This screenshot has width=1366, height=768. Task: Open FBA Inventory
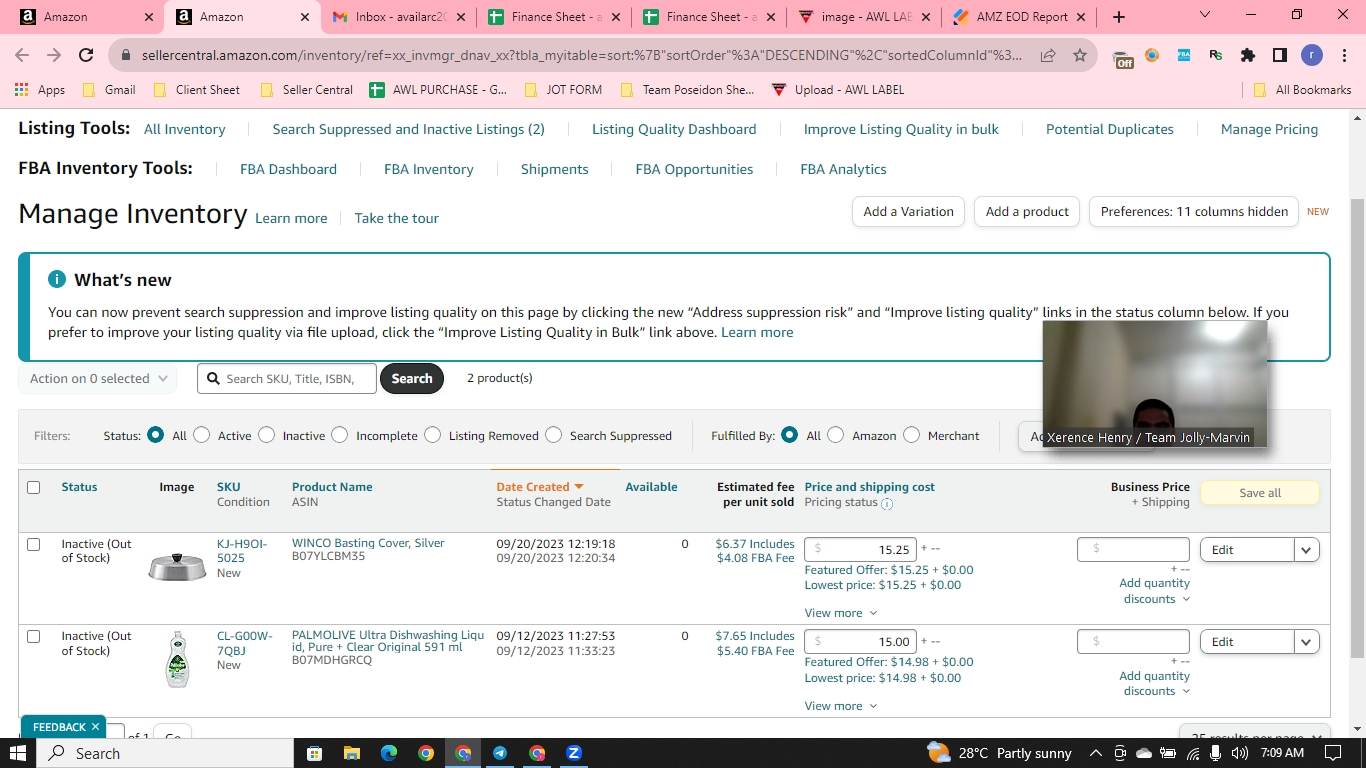pos(429,170)
